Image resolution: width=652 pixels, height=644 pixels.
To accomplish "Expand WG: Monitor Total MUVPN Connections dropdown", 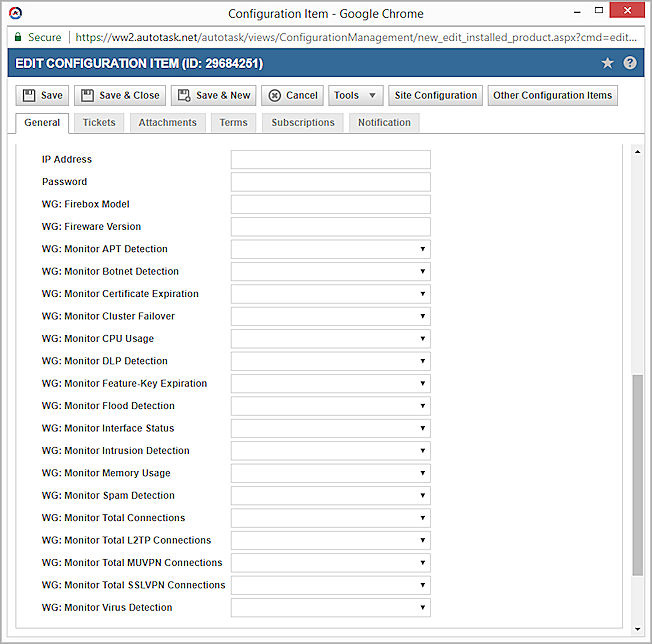I will coord(331,563).
